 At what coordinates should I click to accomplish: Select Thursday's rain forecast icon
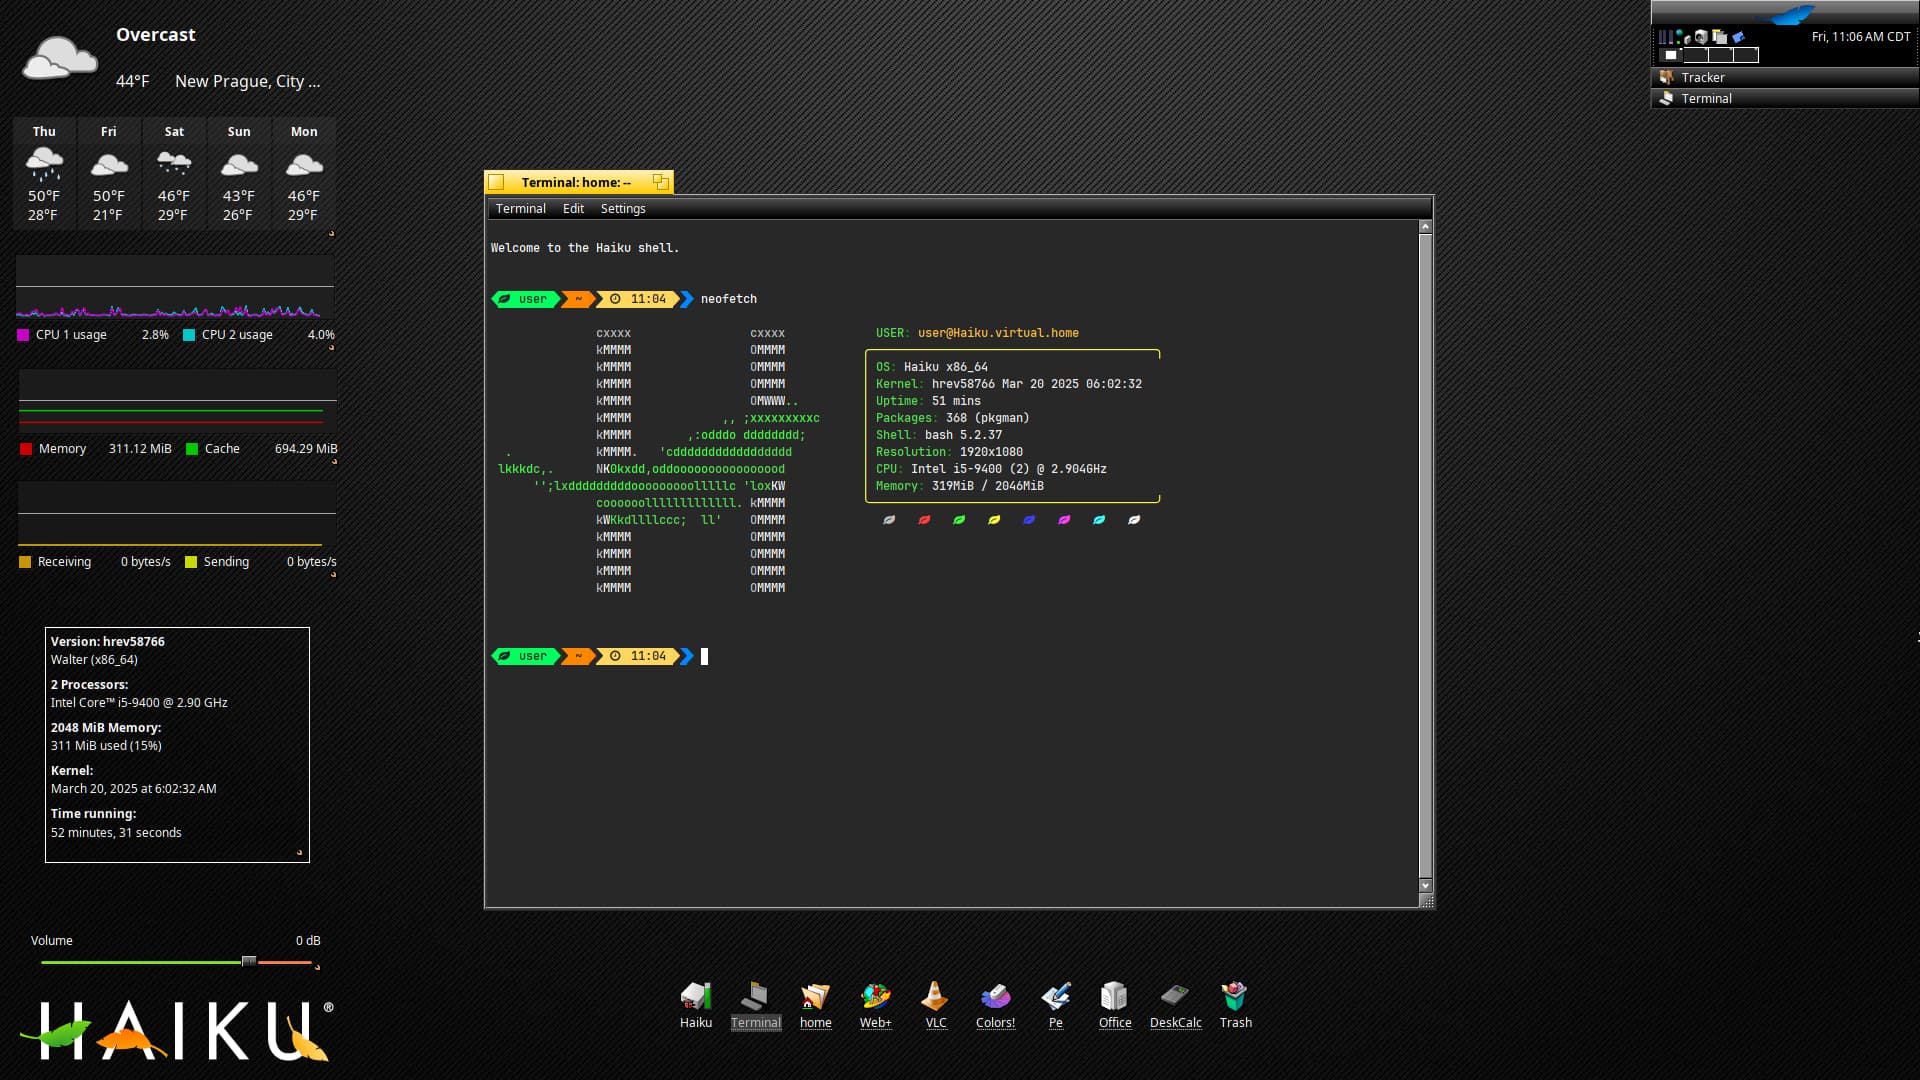(44, 163)
